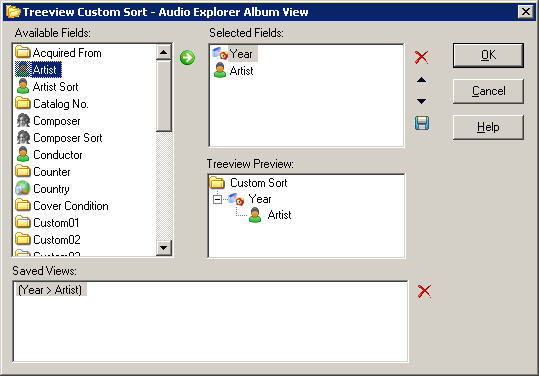
Task: Select Custom02 field
Action: (57, 240)
